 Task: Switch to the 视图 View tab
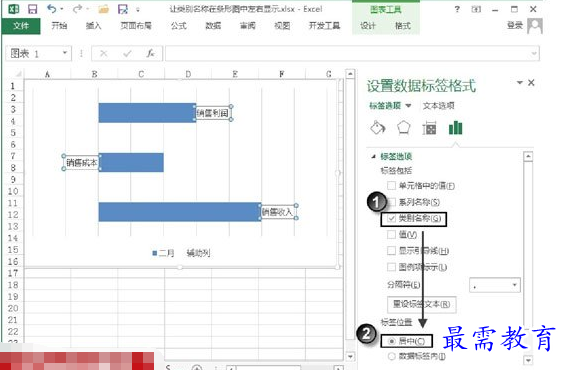282,26
